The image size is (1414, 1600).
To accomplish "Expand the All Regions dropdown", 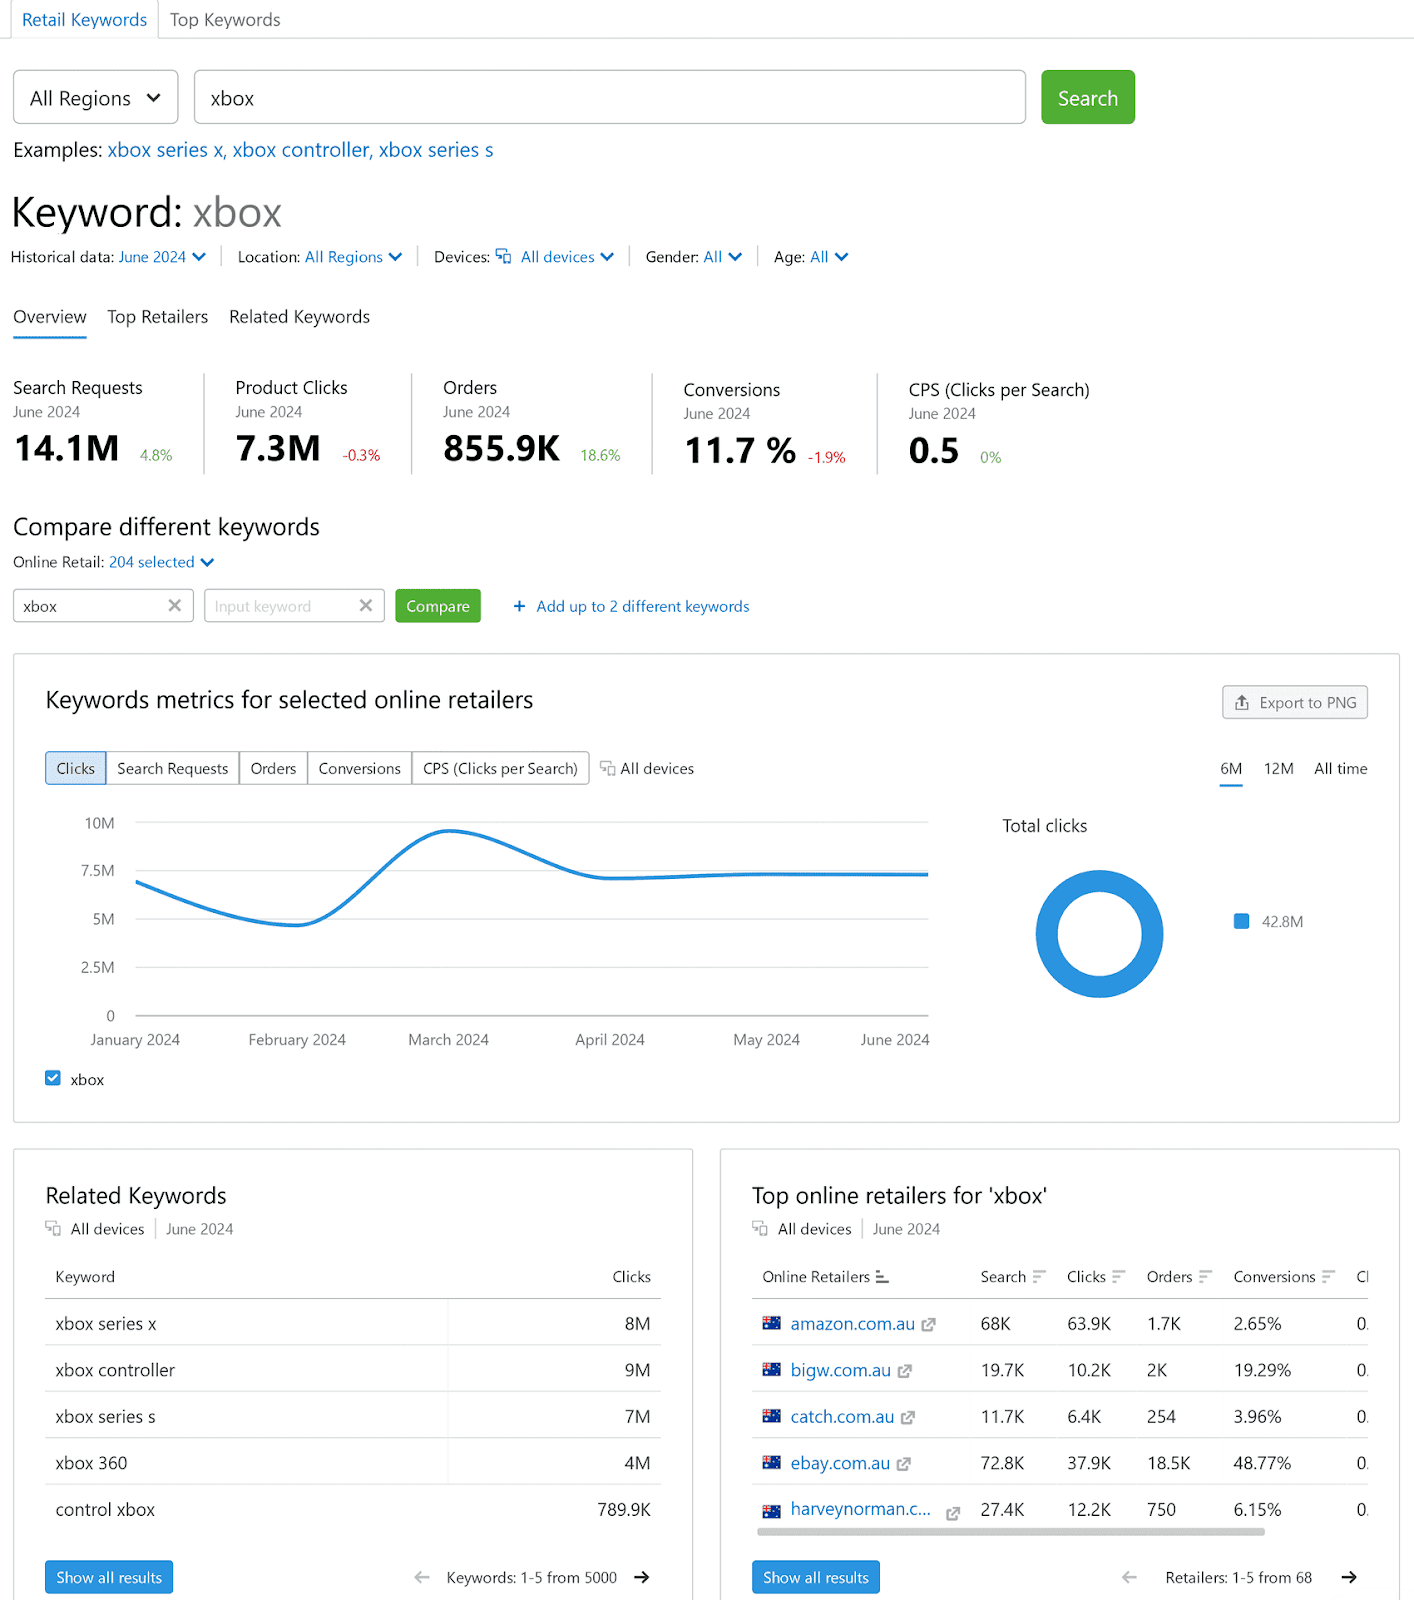I will tap(95, 98).
